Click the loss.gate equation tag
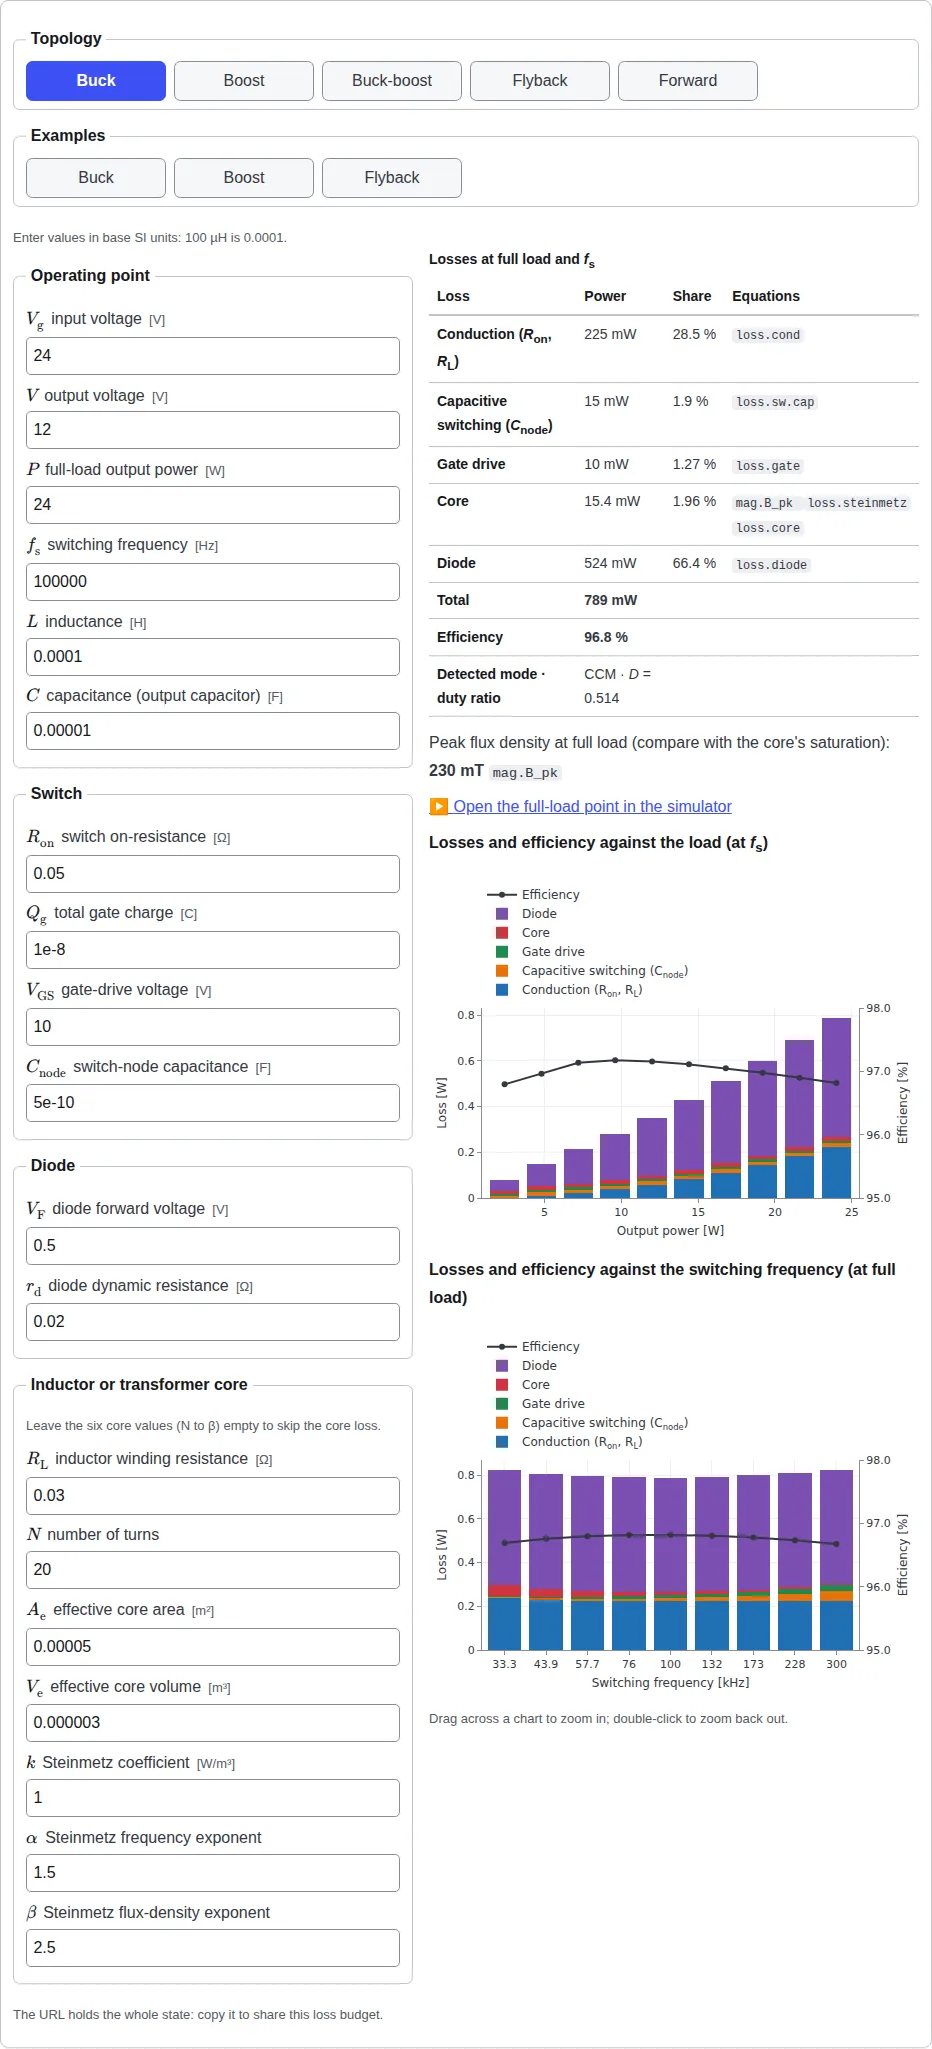Screen dimensions: 932x2049 (768, 466)
